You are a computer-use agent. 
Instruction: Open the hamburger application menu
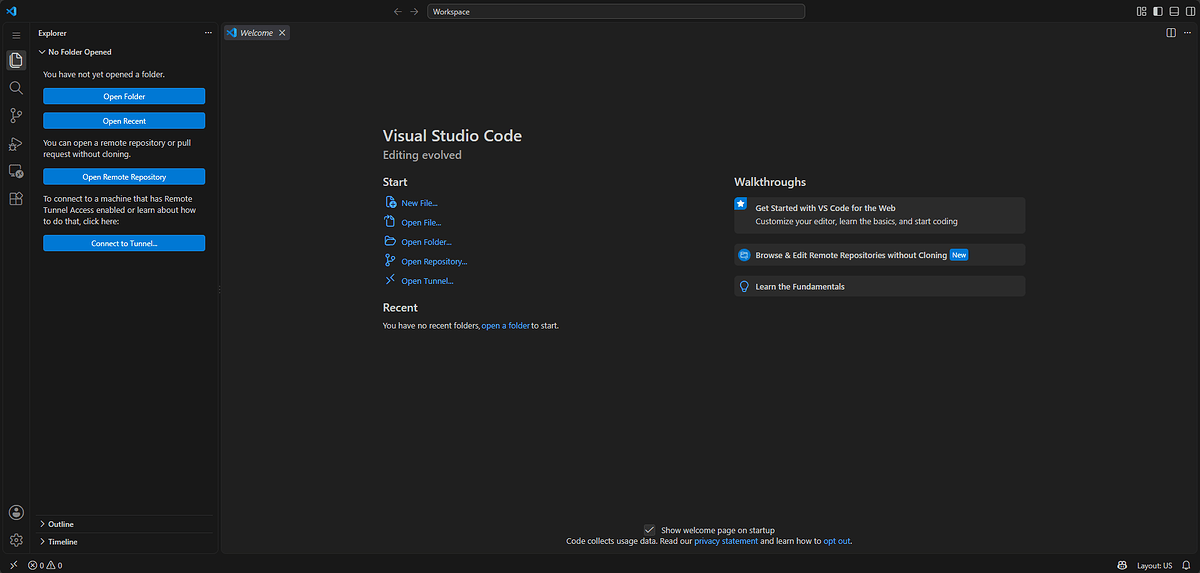[16, 35]
